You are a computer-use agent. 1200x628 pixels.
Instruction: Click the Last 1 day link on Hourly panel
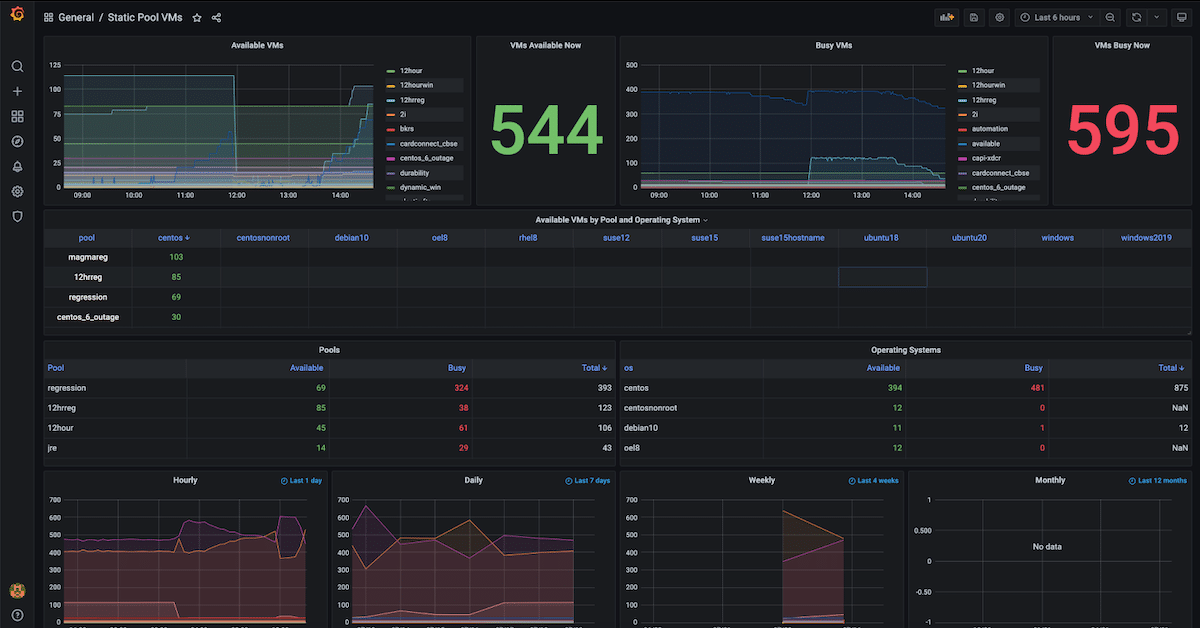(x=302, y=481)
